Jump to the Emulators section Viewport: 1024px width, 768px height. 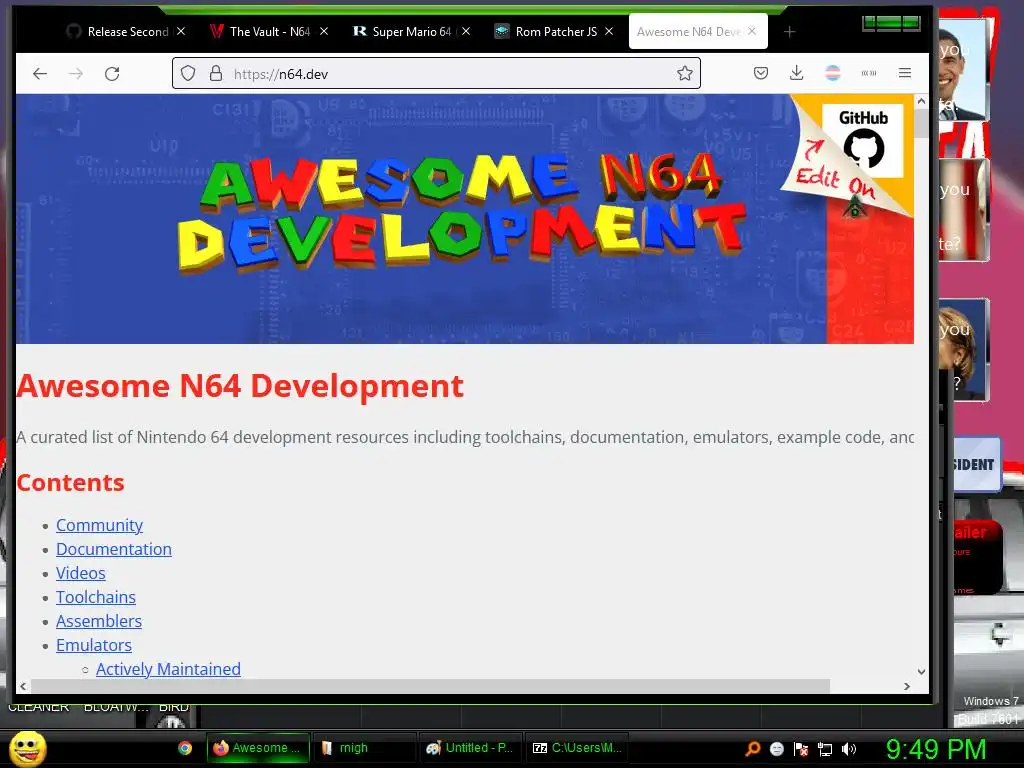pos(93,645)
